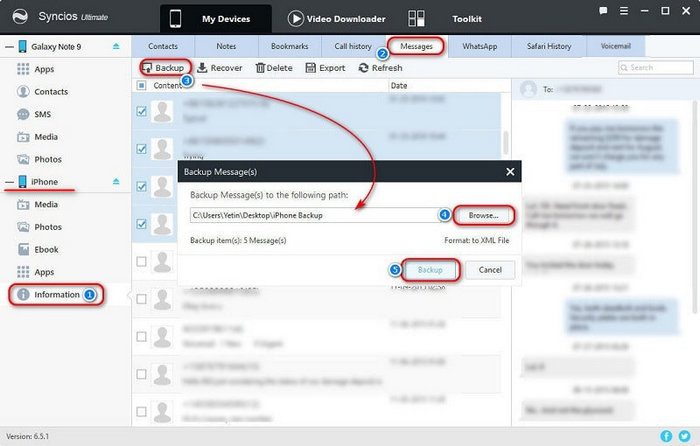Viewport: 700px width, 446px height.
Task: Check the eighth message checkbox
Action: click(141, 374)
